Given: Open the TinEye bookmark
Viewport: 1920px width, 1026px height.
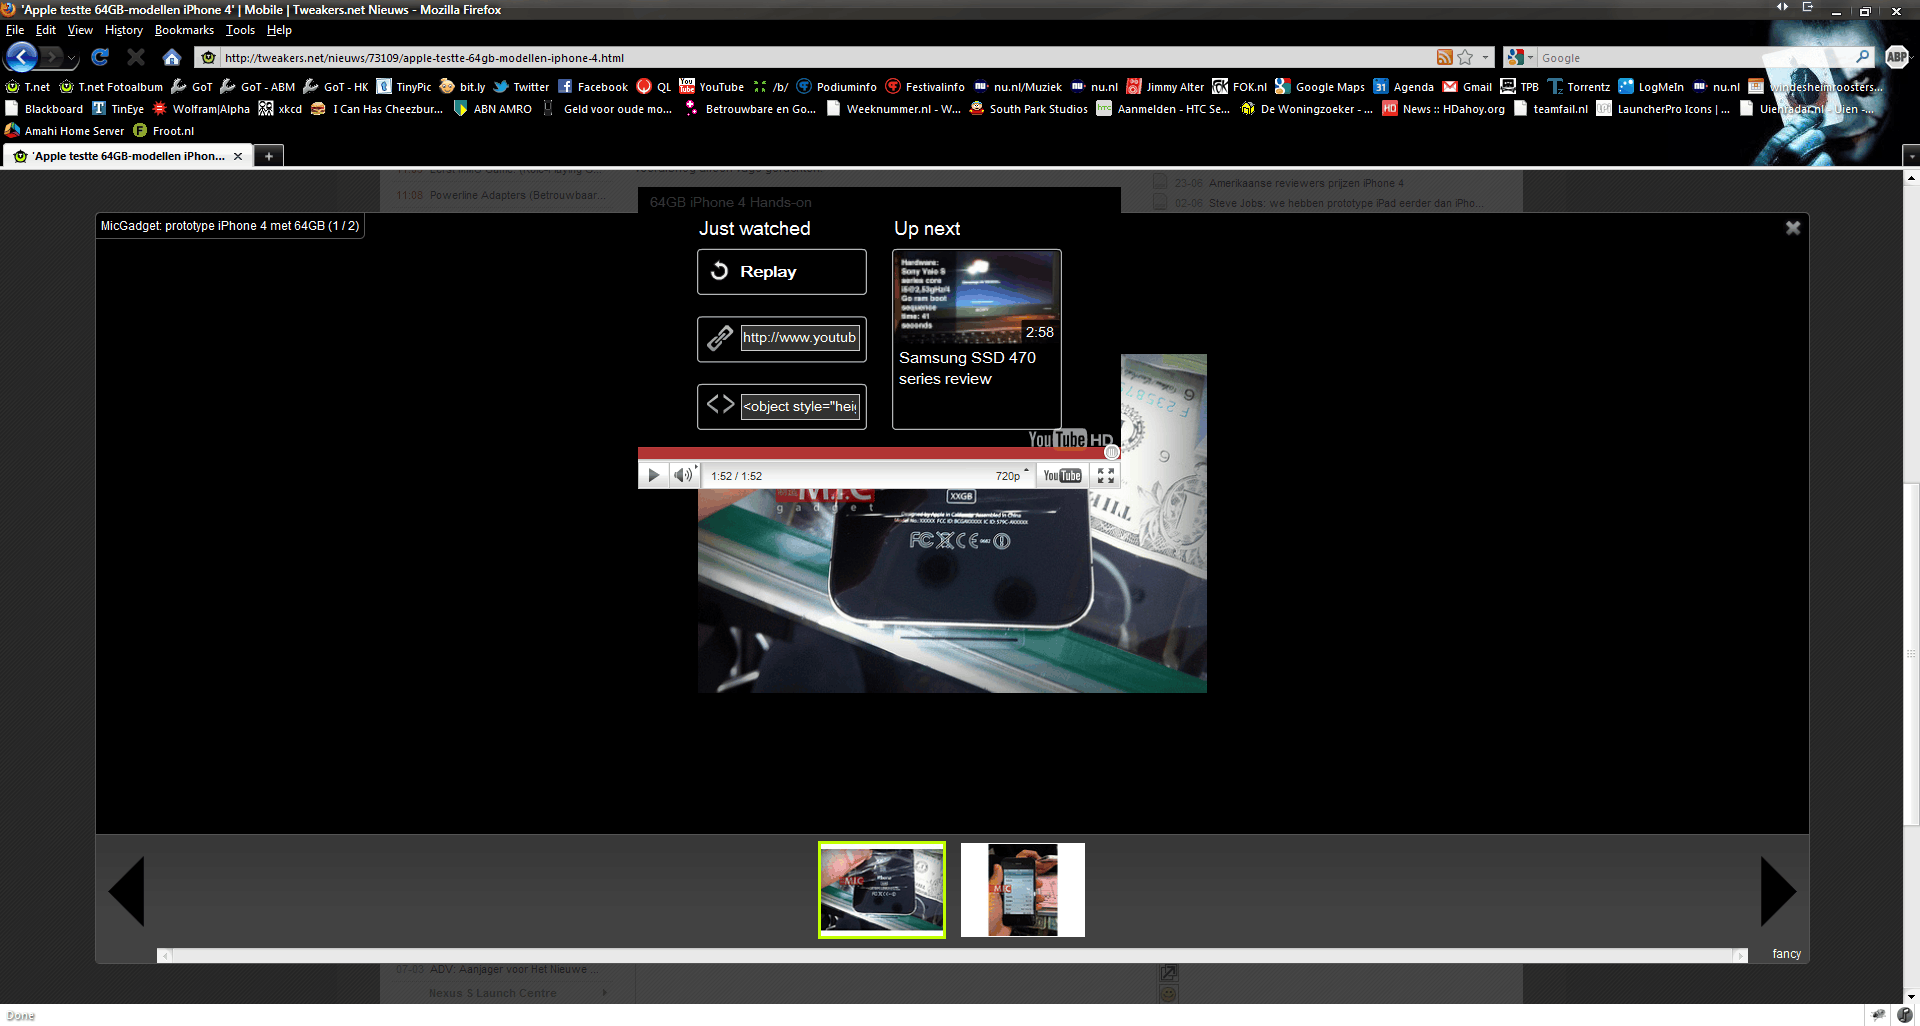Looking at the screenshot, I should [x=118, y=109].
